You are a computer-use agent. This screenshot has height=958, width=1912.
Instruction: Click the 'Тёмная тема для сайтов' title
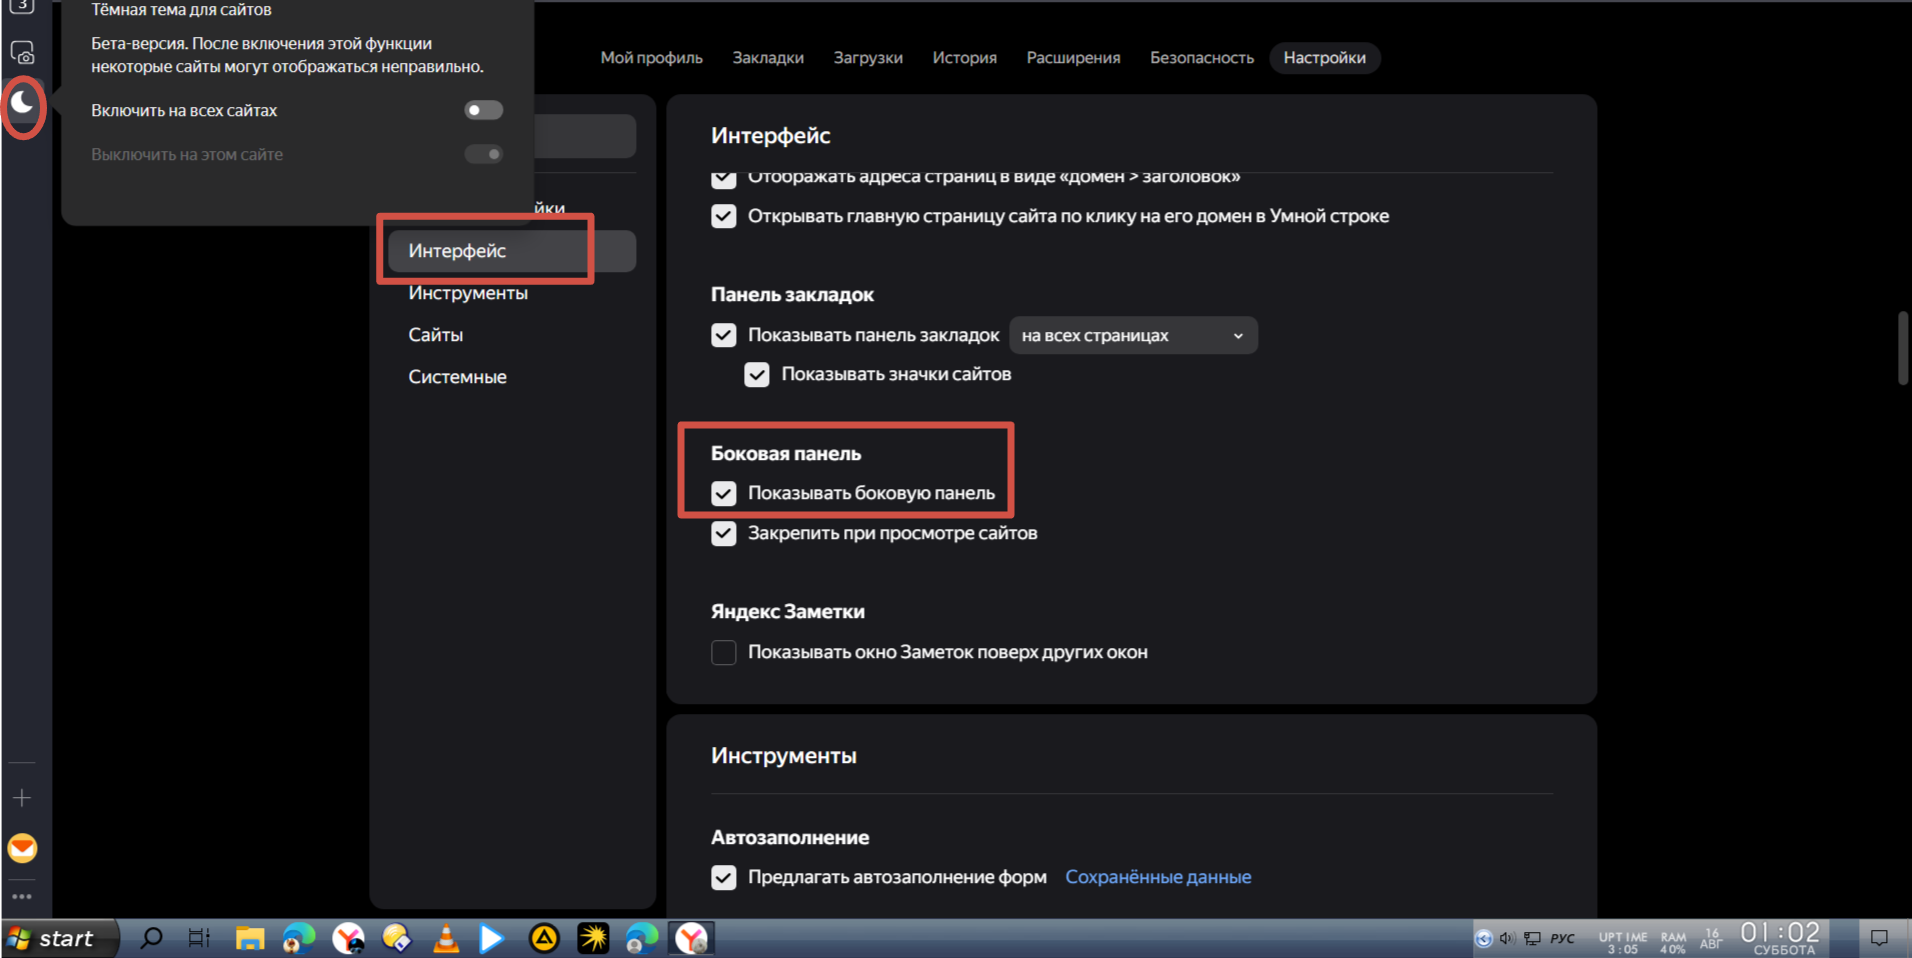point(181,10)
